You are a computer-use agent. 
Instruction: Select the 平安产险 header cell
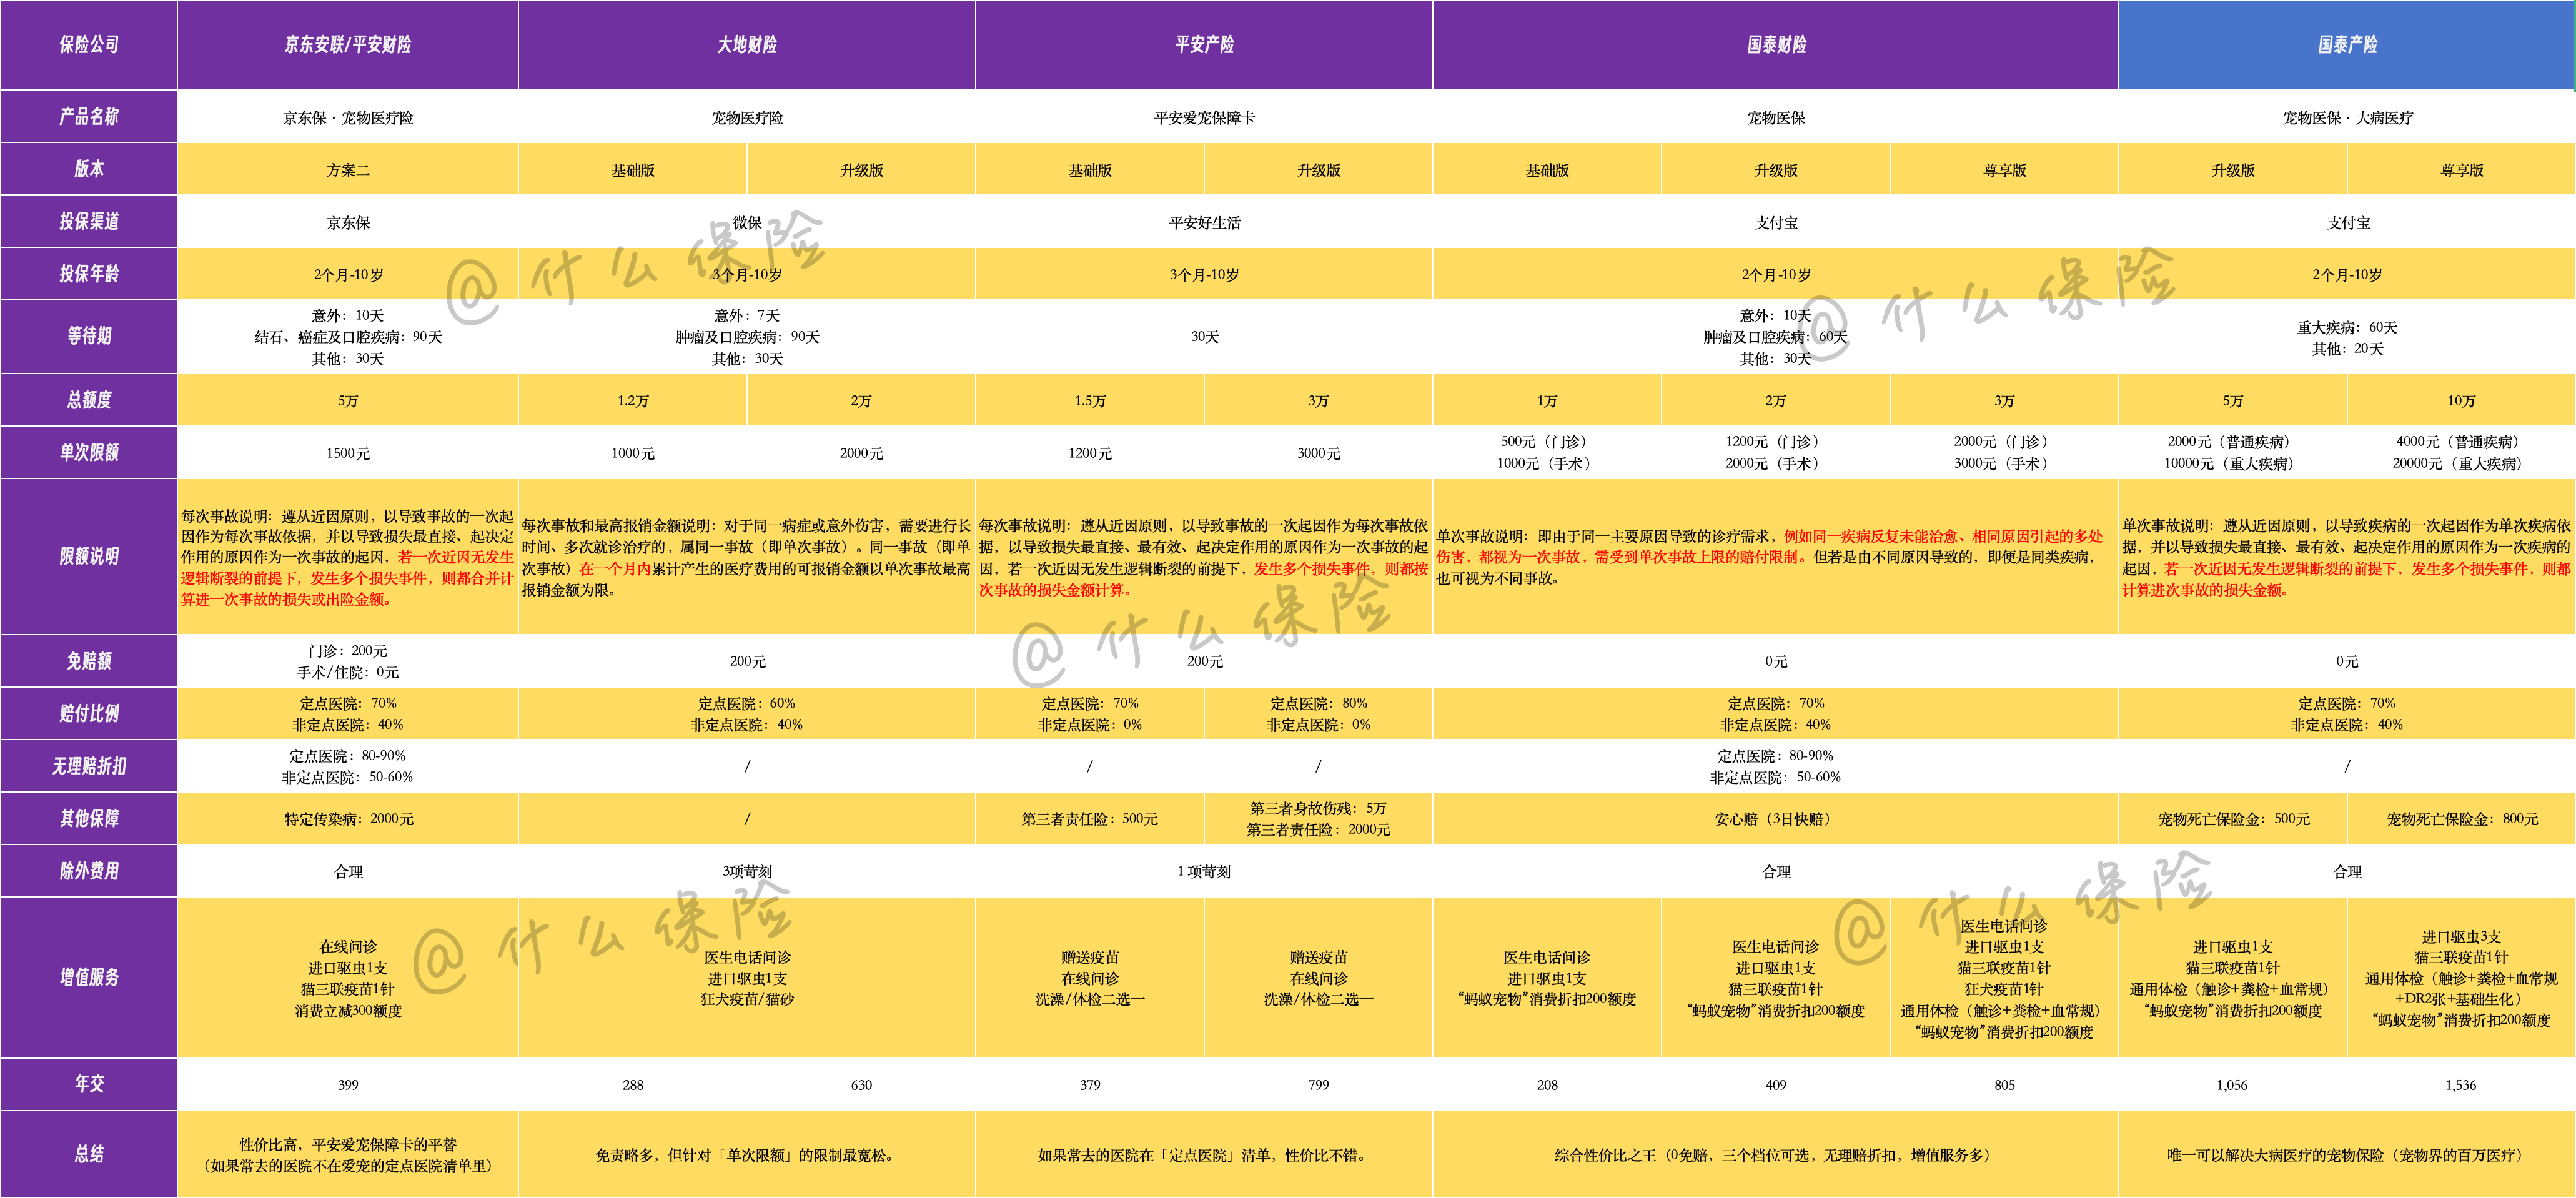click(x=1204, y=45)
